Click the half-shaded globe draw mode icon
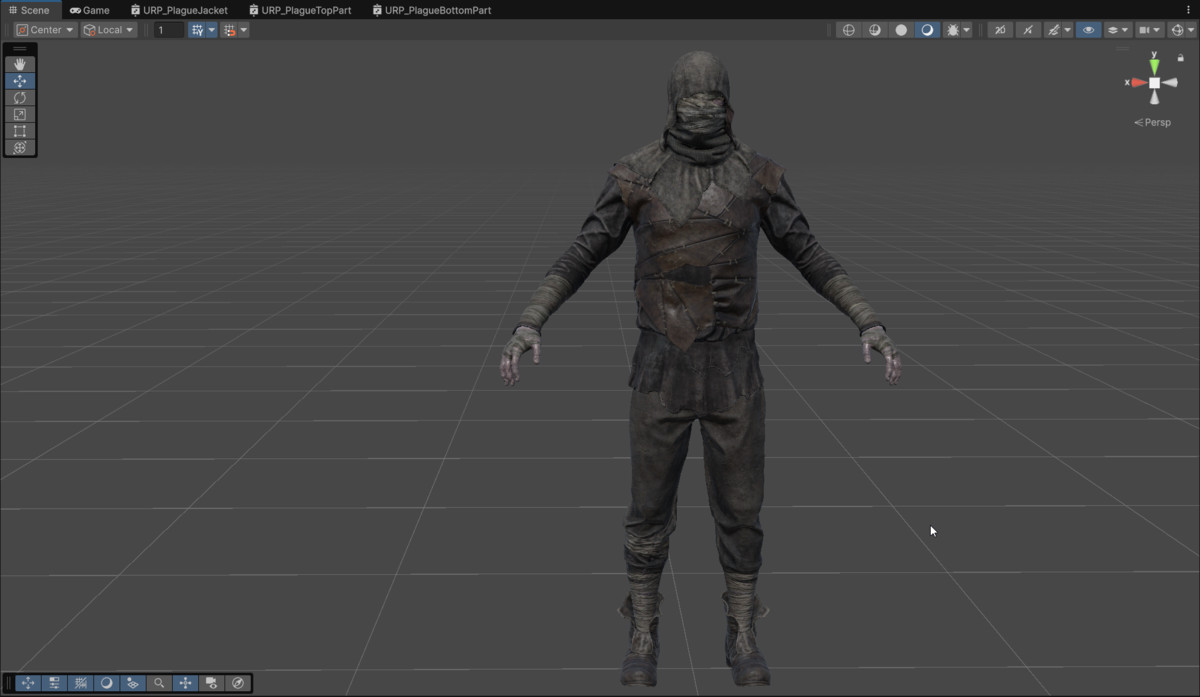 tap(875, 30)
